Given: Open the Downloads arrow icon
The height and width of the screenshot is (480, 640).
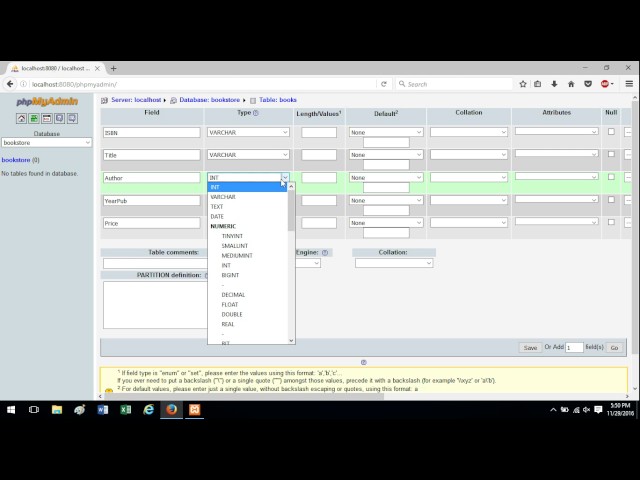Looking at the screenshot, I should 554,84.
